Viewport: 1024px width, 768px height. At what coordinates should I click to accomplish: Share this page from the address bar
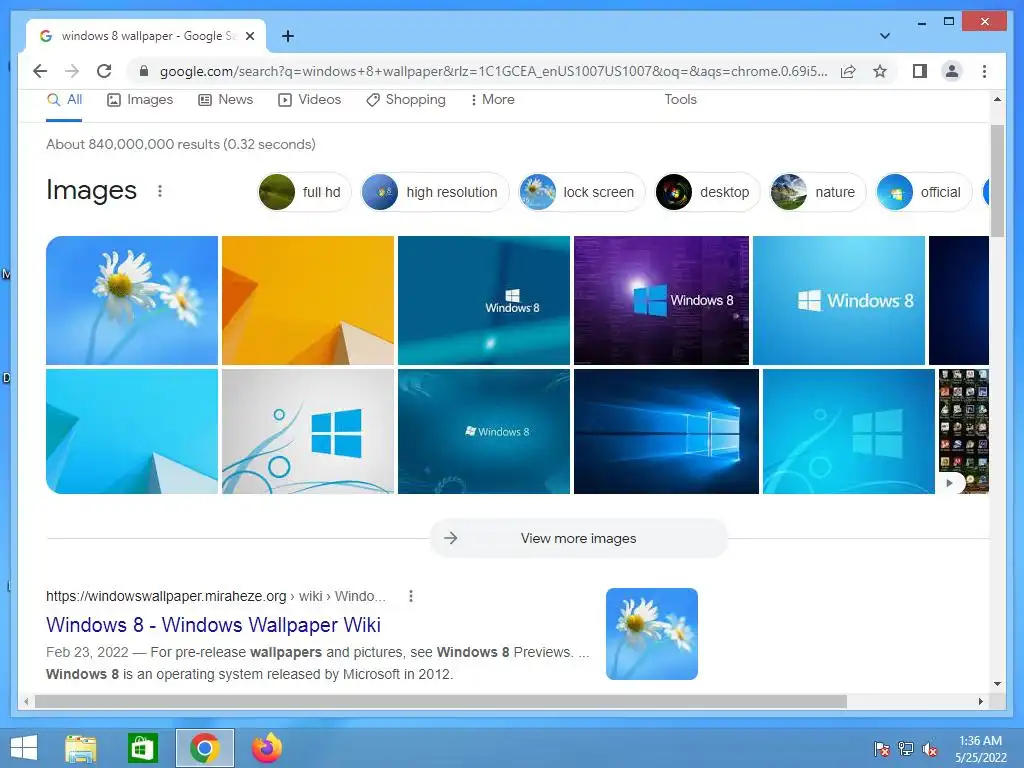pos(848,71)
